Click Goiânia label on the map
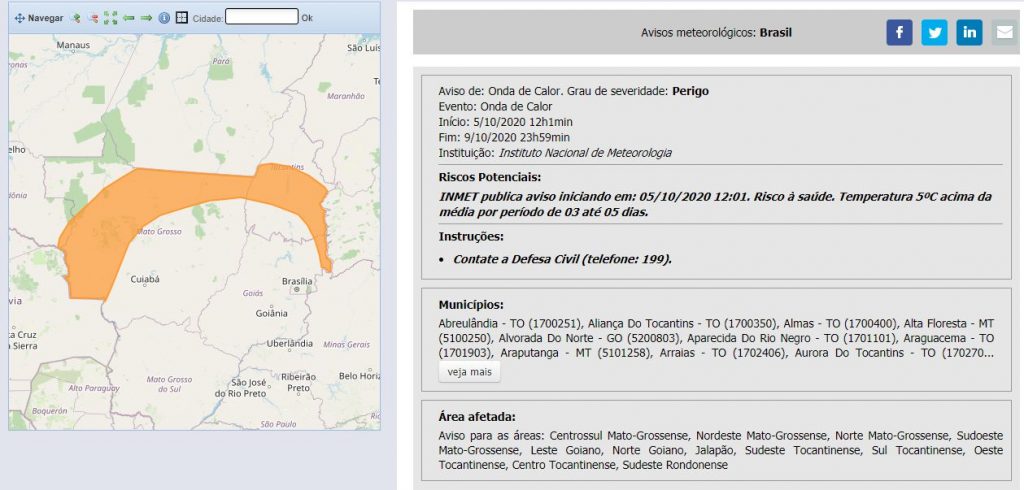Viewport: 1024px width, 490px height. (x=271, y=313)
